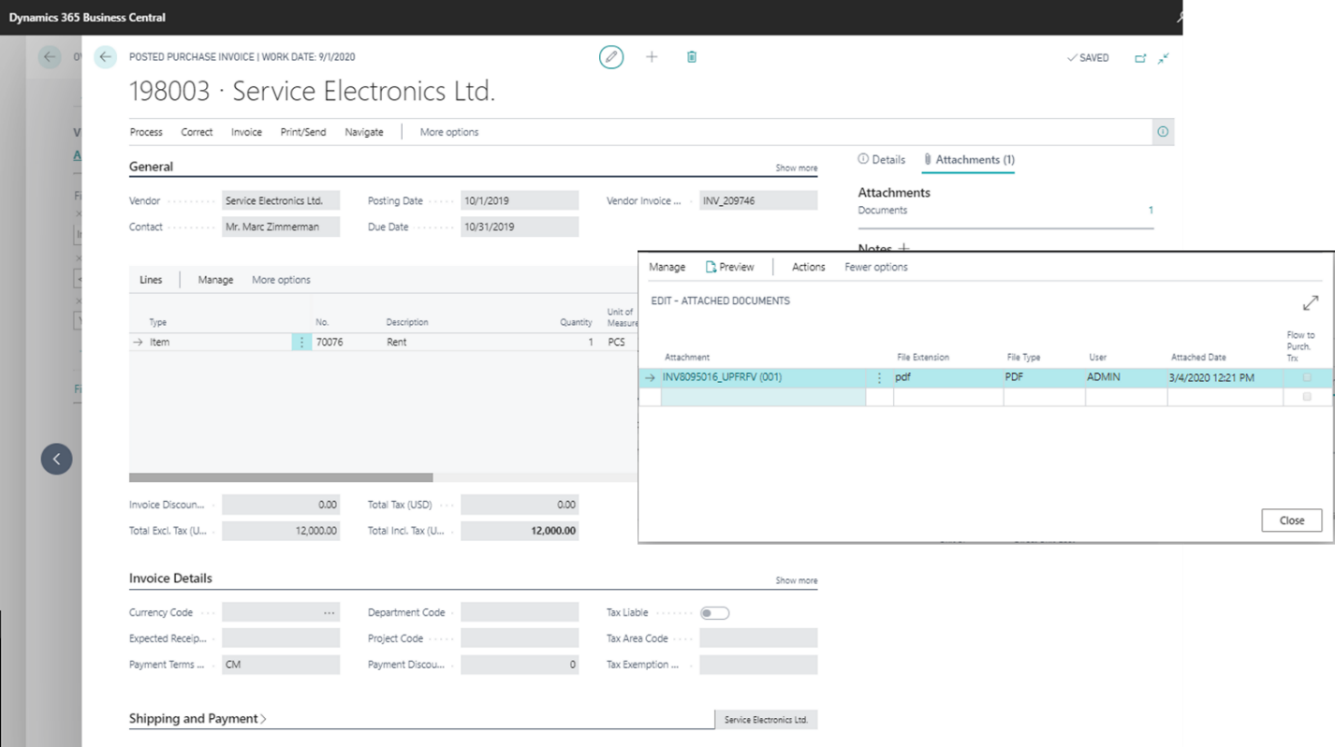Show more fields in Invoice Details section
The height and width of the screenshot is (747, 1335).
tap(796, 580)
